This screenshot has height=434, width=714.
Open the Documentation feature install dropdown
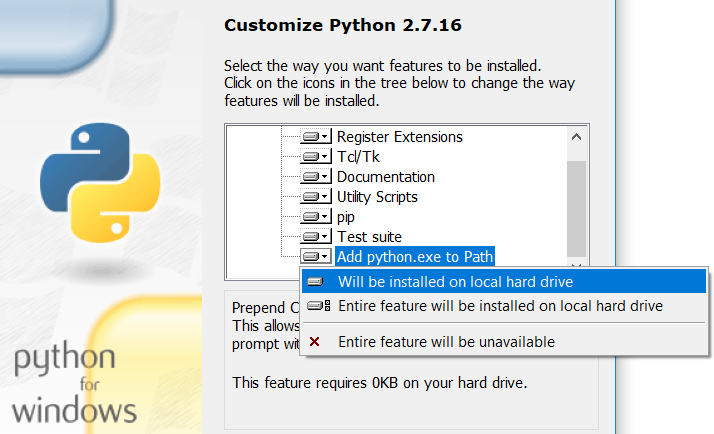click(316, 177)
